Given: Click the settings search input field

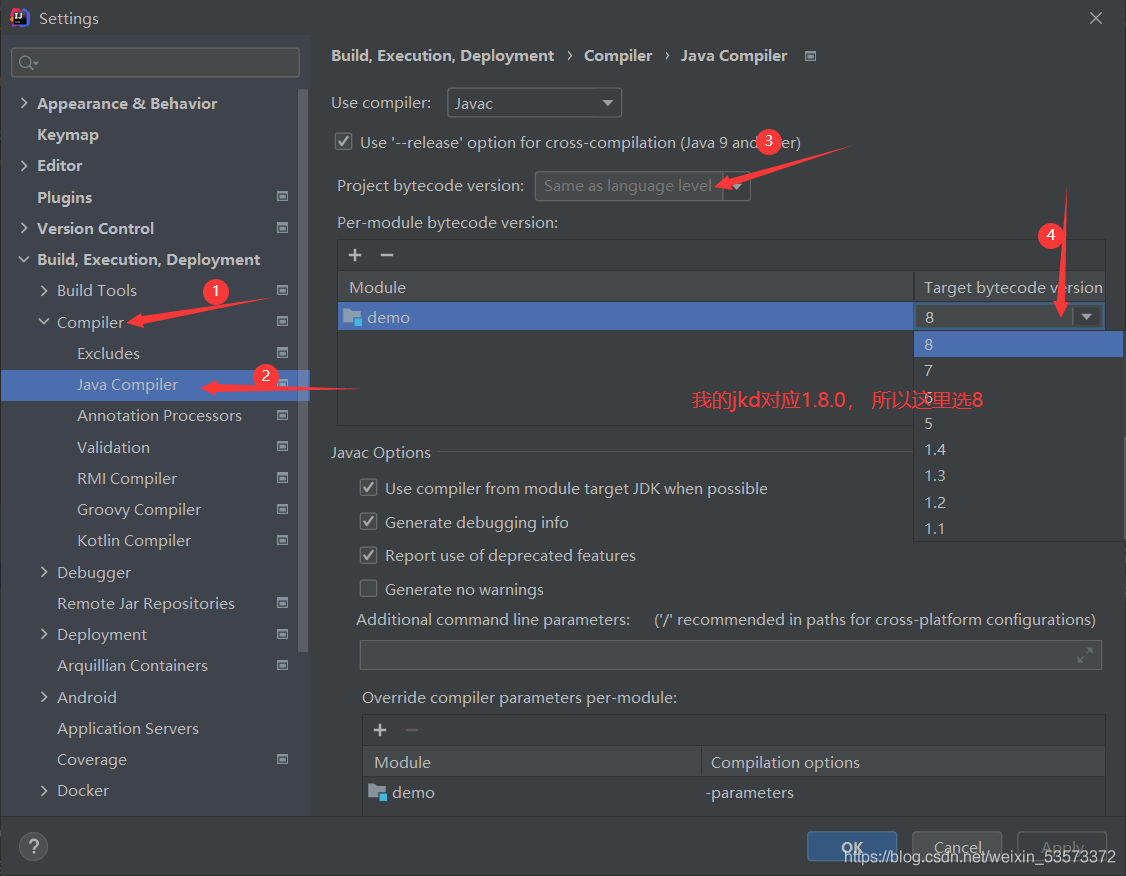Looking at the screenshot, I should tap(155, 62).
